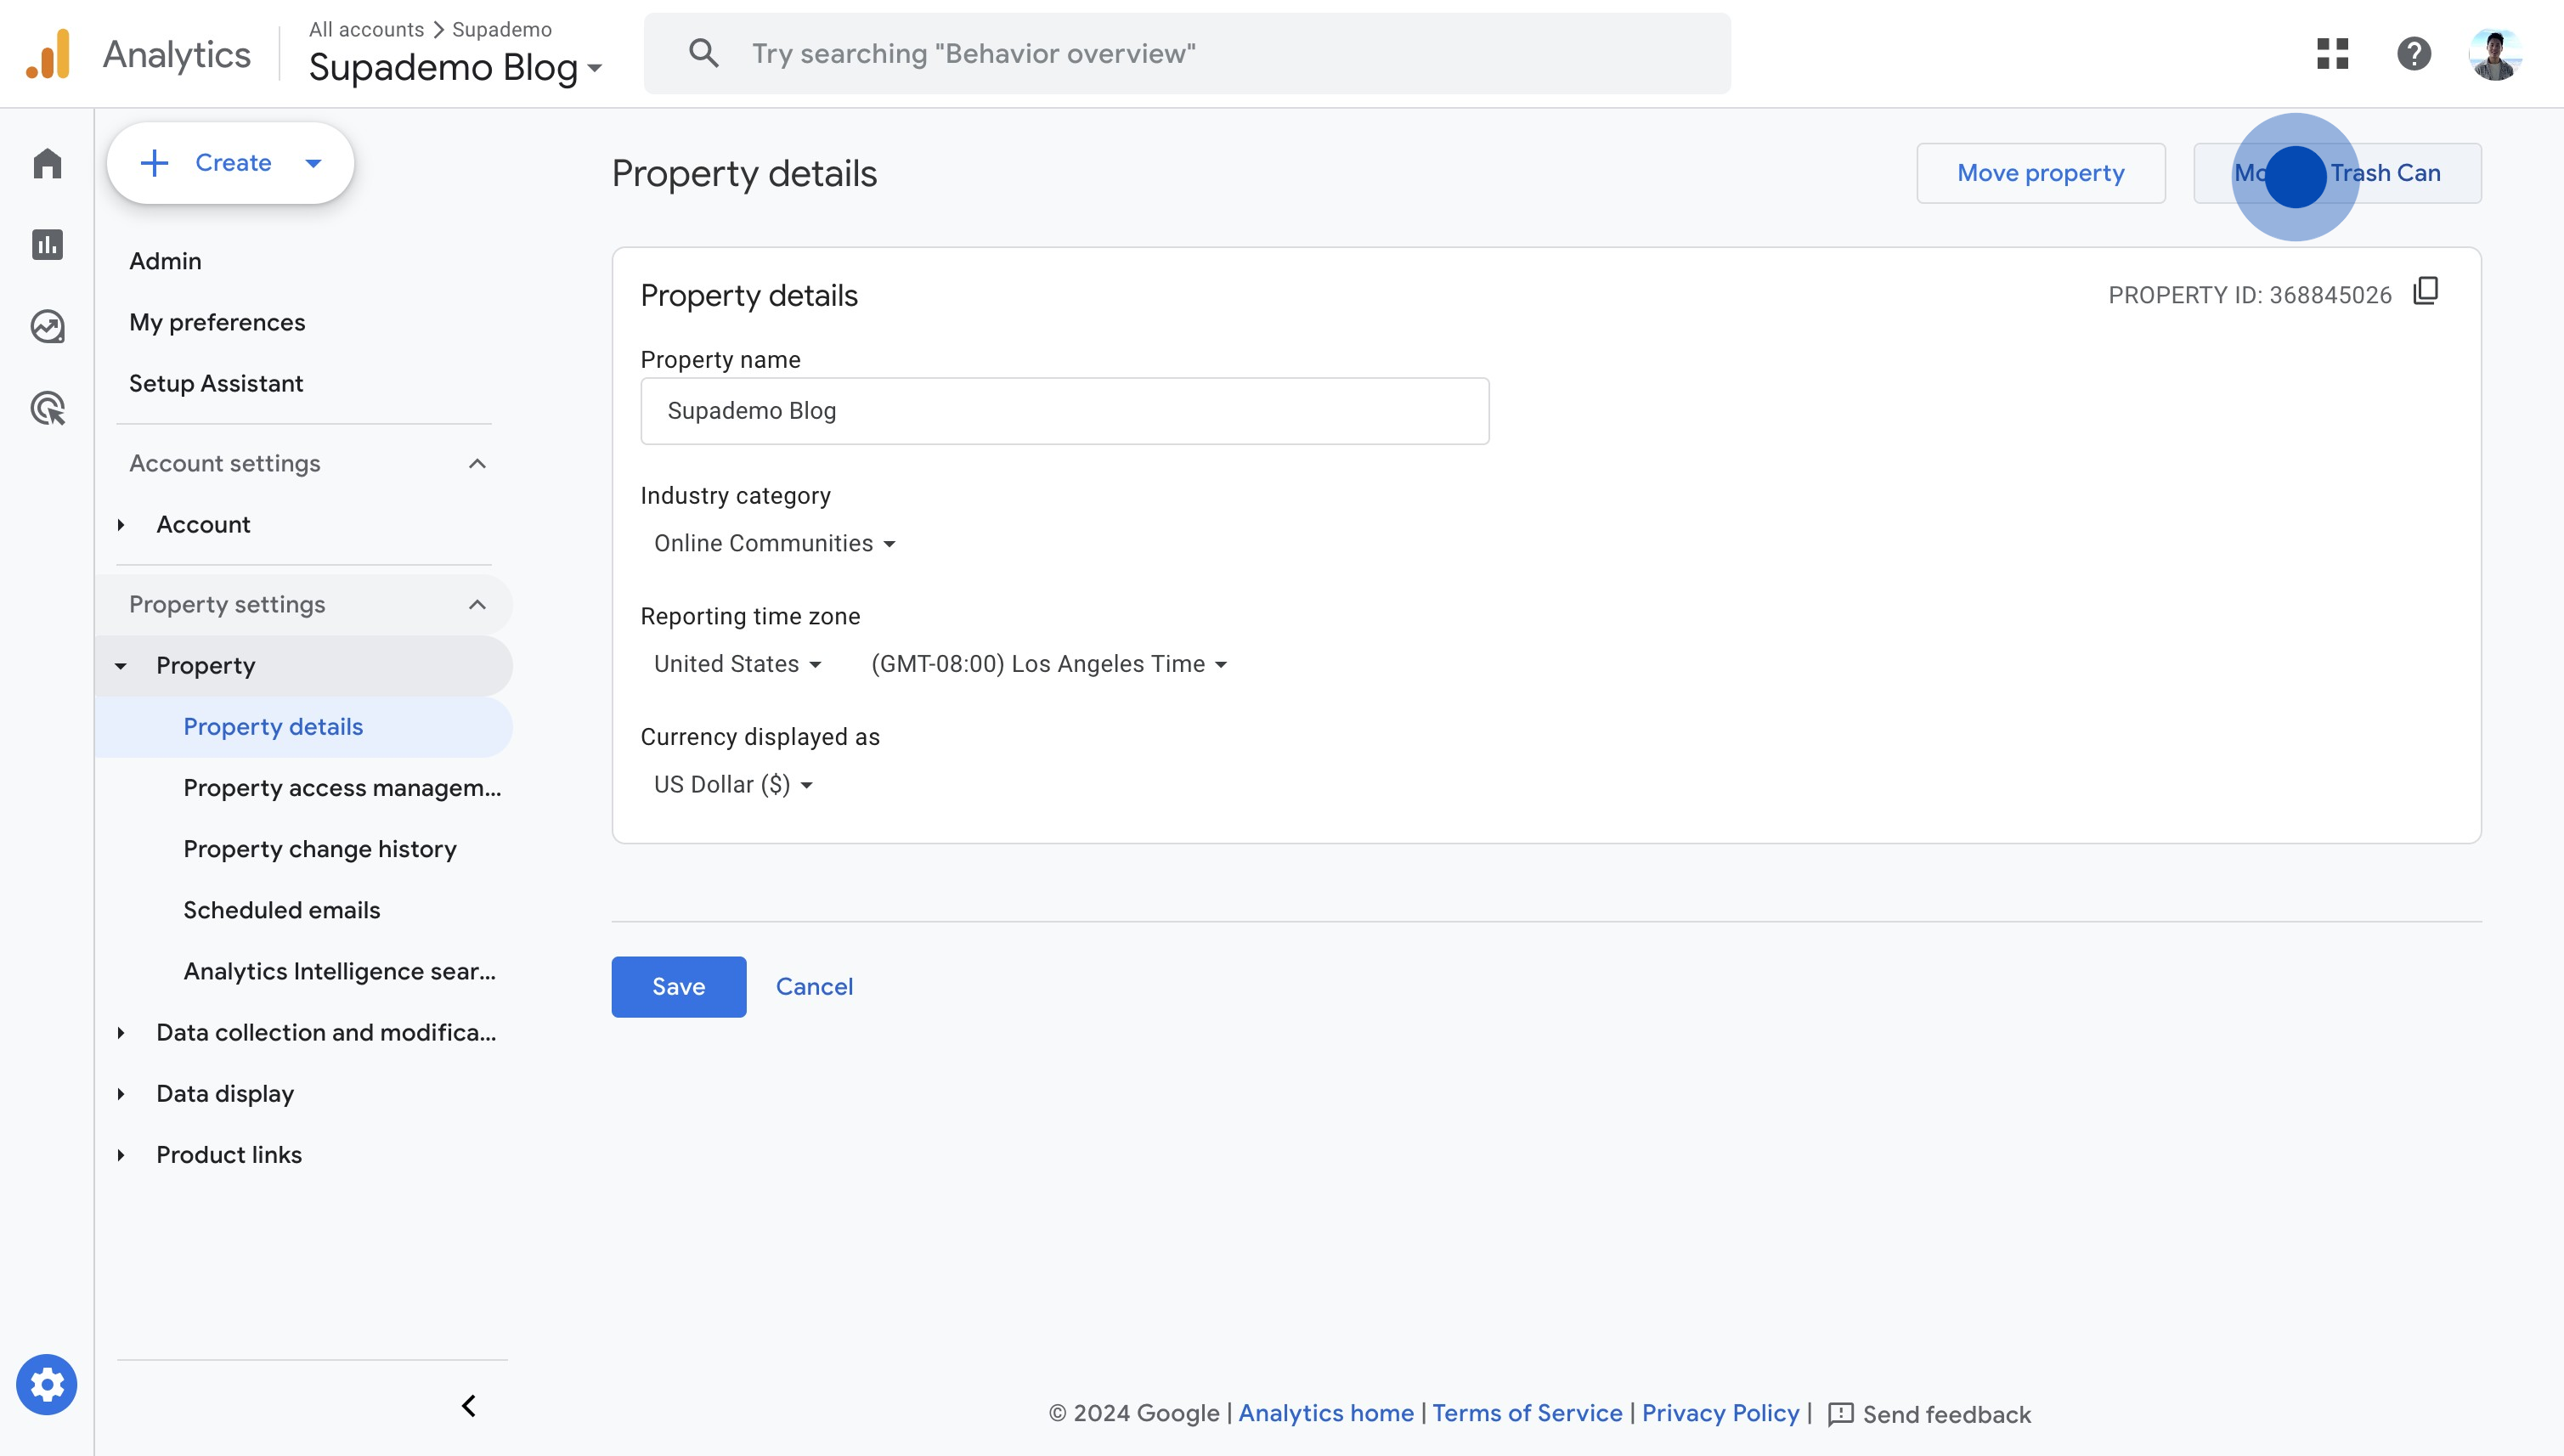The image size is (2564, 1456).
Task: Click the Google Analytics logo
Action: [48, 54]
